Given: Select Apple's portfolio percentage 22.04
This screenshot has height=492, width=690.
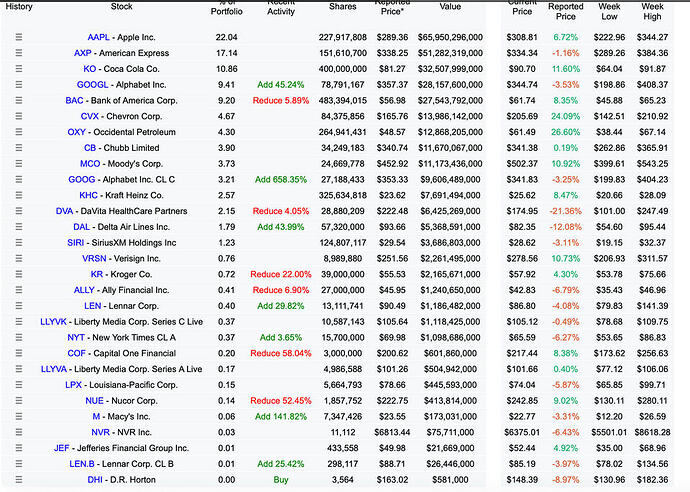Looking at the screenshot, I should 227,37.
